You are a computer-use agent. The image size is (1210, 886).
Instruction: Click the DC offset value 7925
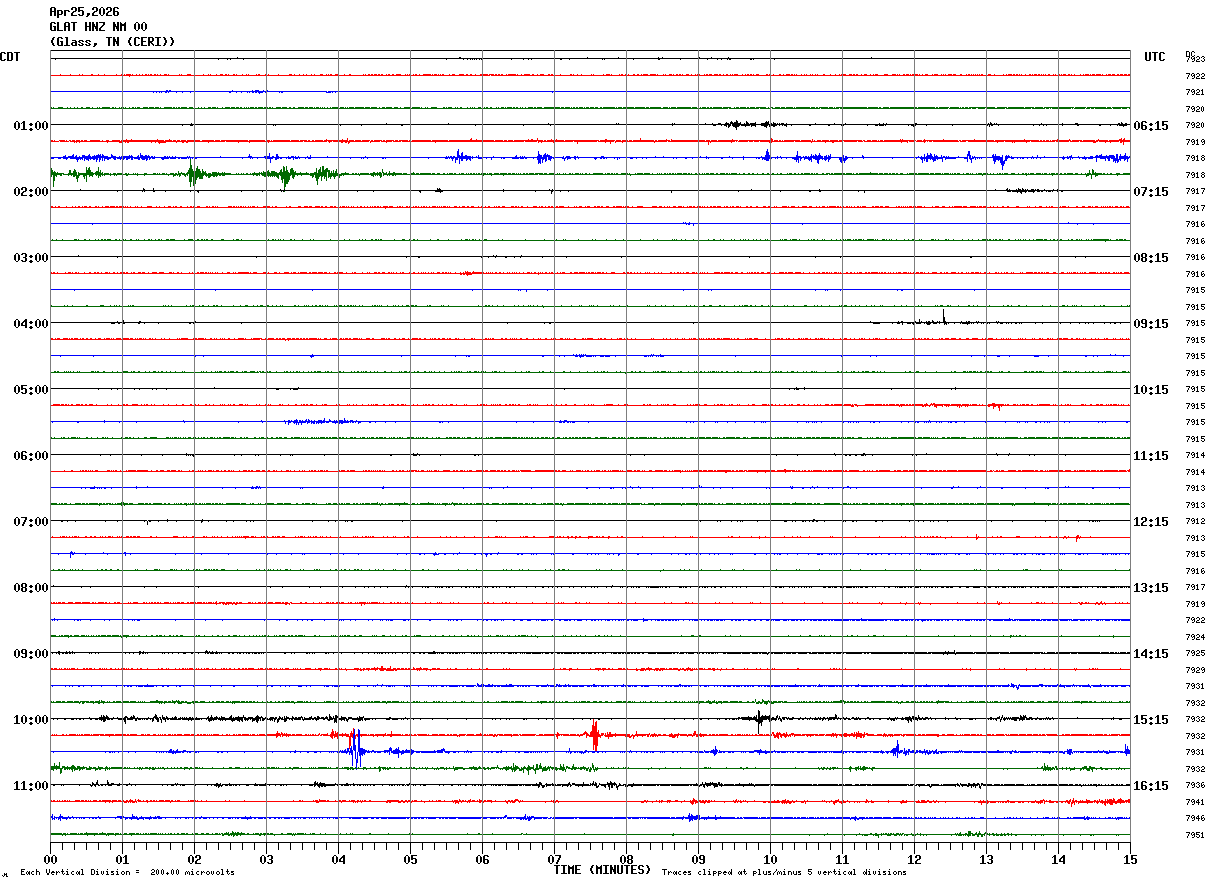click(1195, 653)
